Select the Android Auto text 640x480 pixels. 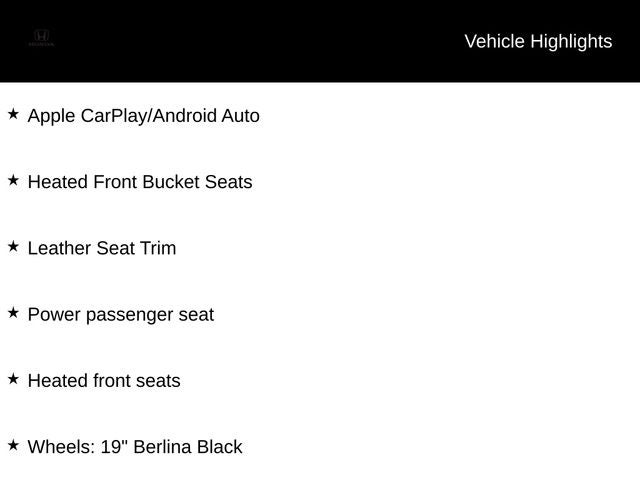[206, 116]
